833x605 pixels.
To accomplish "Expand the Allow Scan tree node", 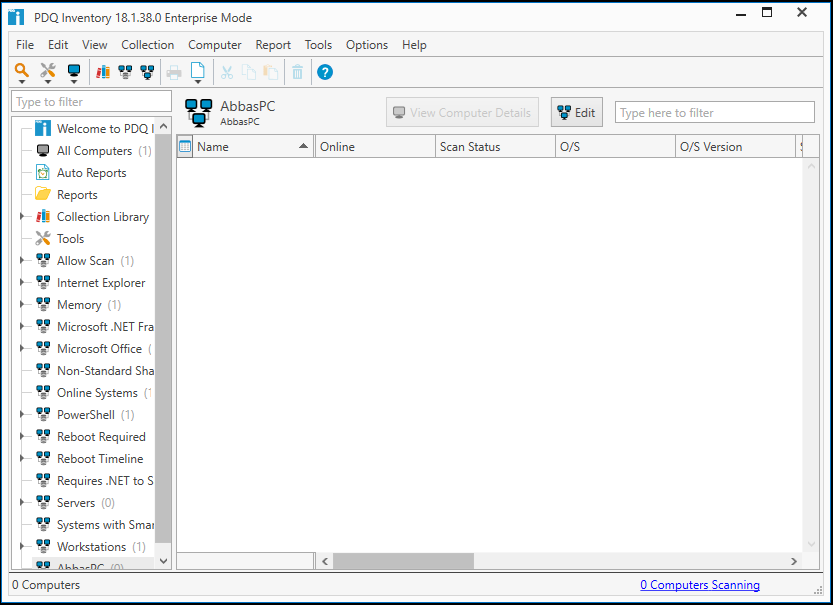I will pos(22,260).
